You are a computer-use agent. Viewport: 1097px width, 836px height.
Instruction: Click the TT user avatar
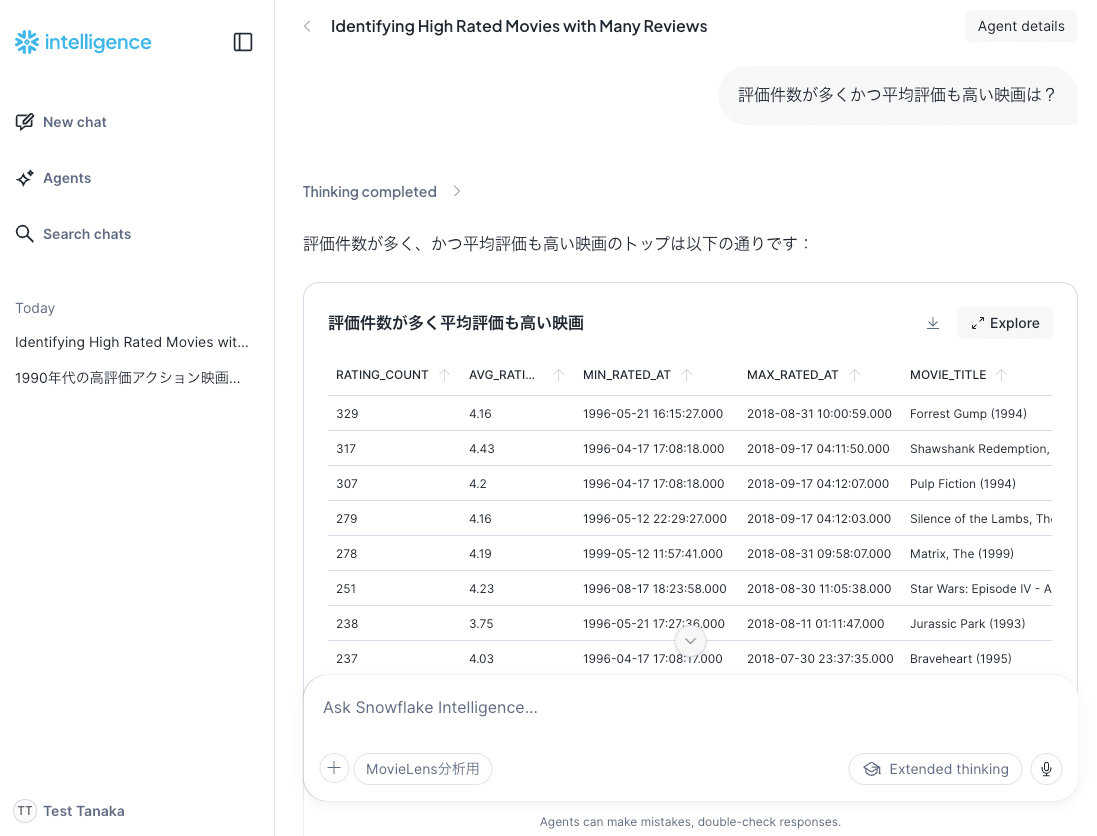coord(25,811)
